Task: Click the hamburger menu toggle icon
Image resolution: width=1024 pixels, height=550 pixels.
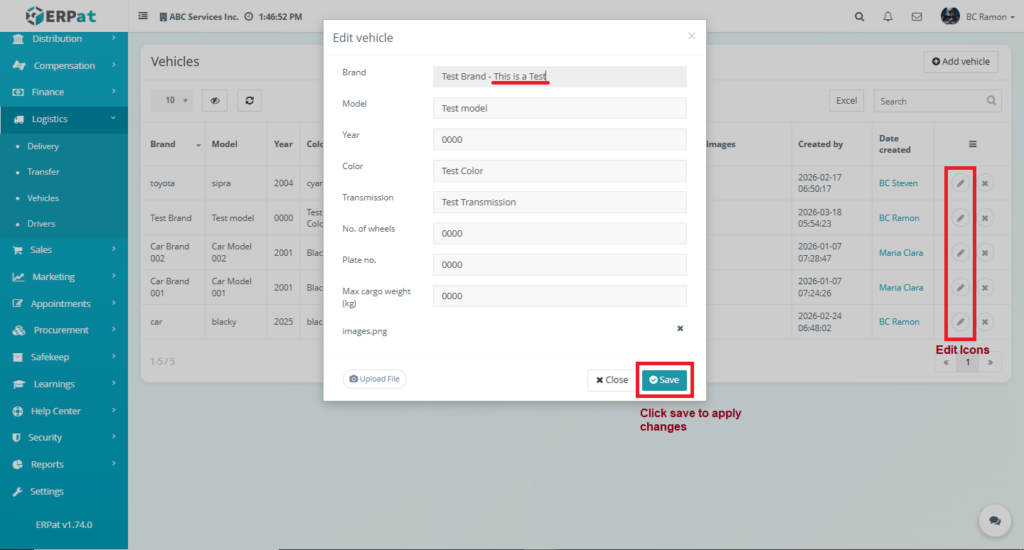Action: [142, 16]
